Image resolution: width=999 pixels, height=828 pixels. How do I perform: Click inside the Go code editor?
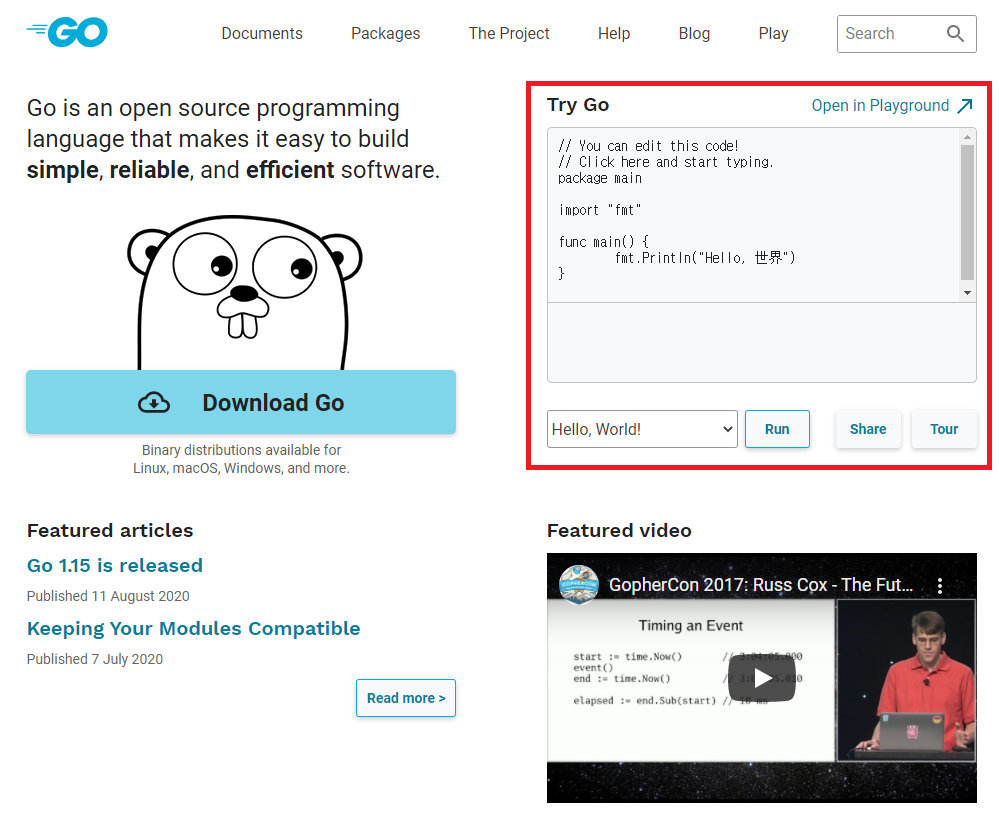point(754,215)
